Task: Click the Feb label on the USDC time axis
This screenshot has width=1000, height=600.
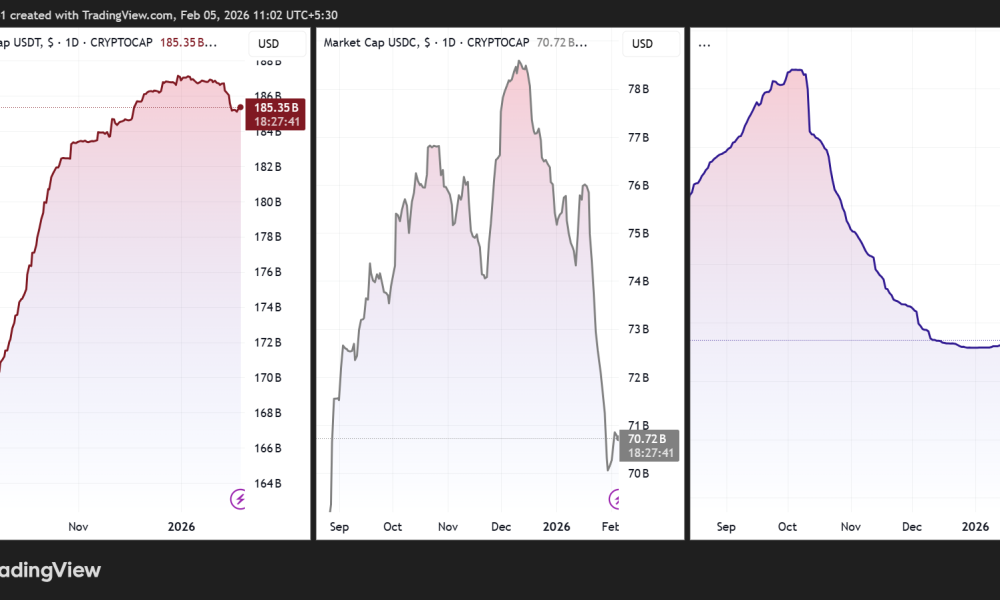Action: pyautogui.click(x=610, y=526)
